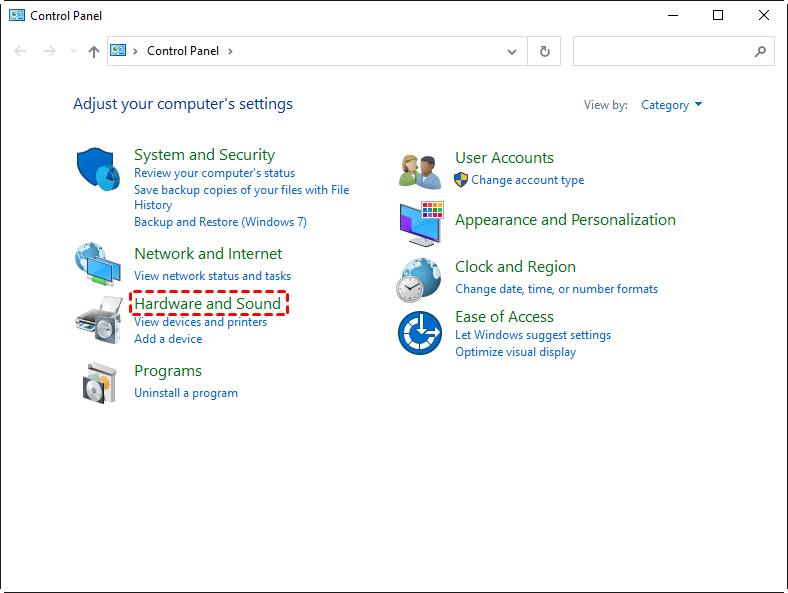The width and height of the screenshot is (788, 593).
Task: Open the Programs category heading
Action: coord(168,371)
